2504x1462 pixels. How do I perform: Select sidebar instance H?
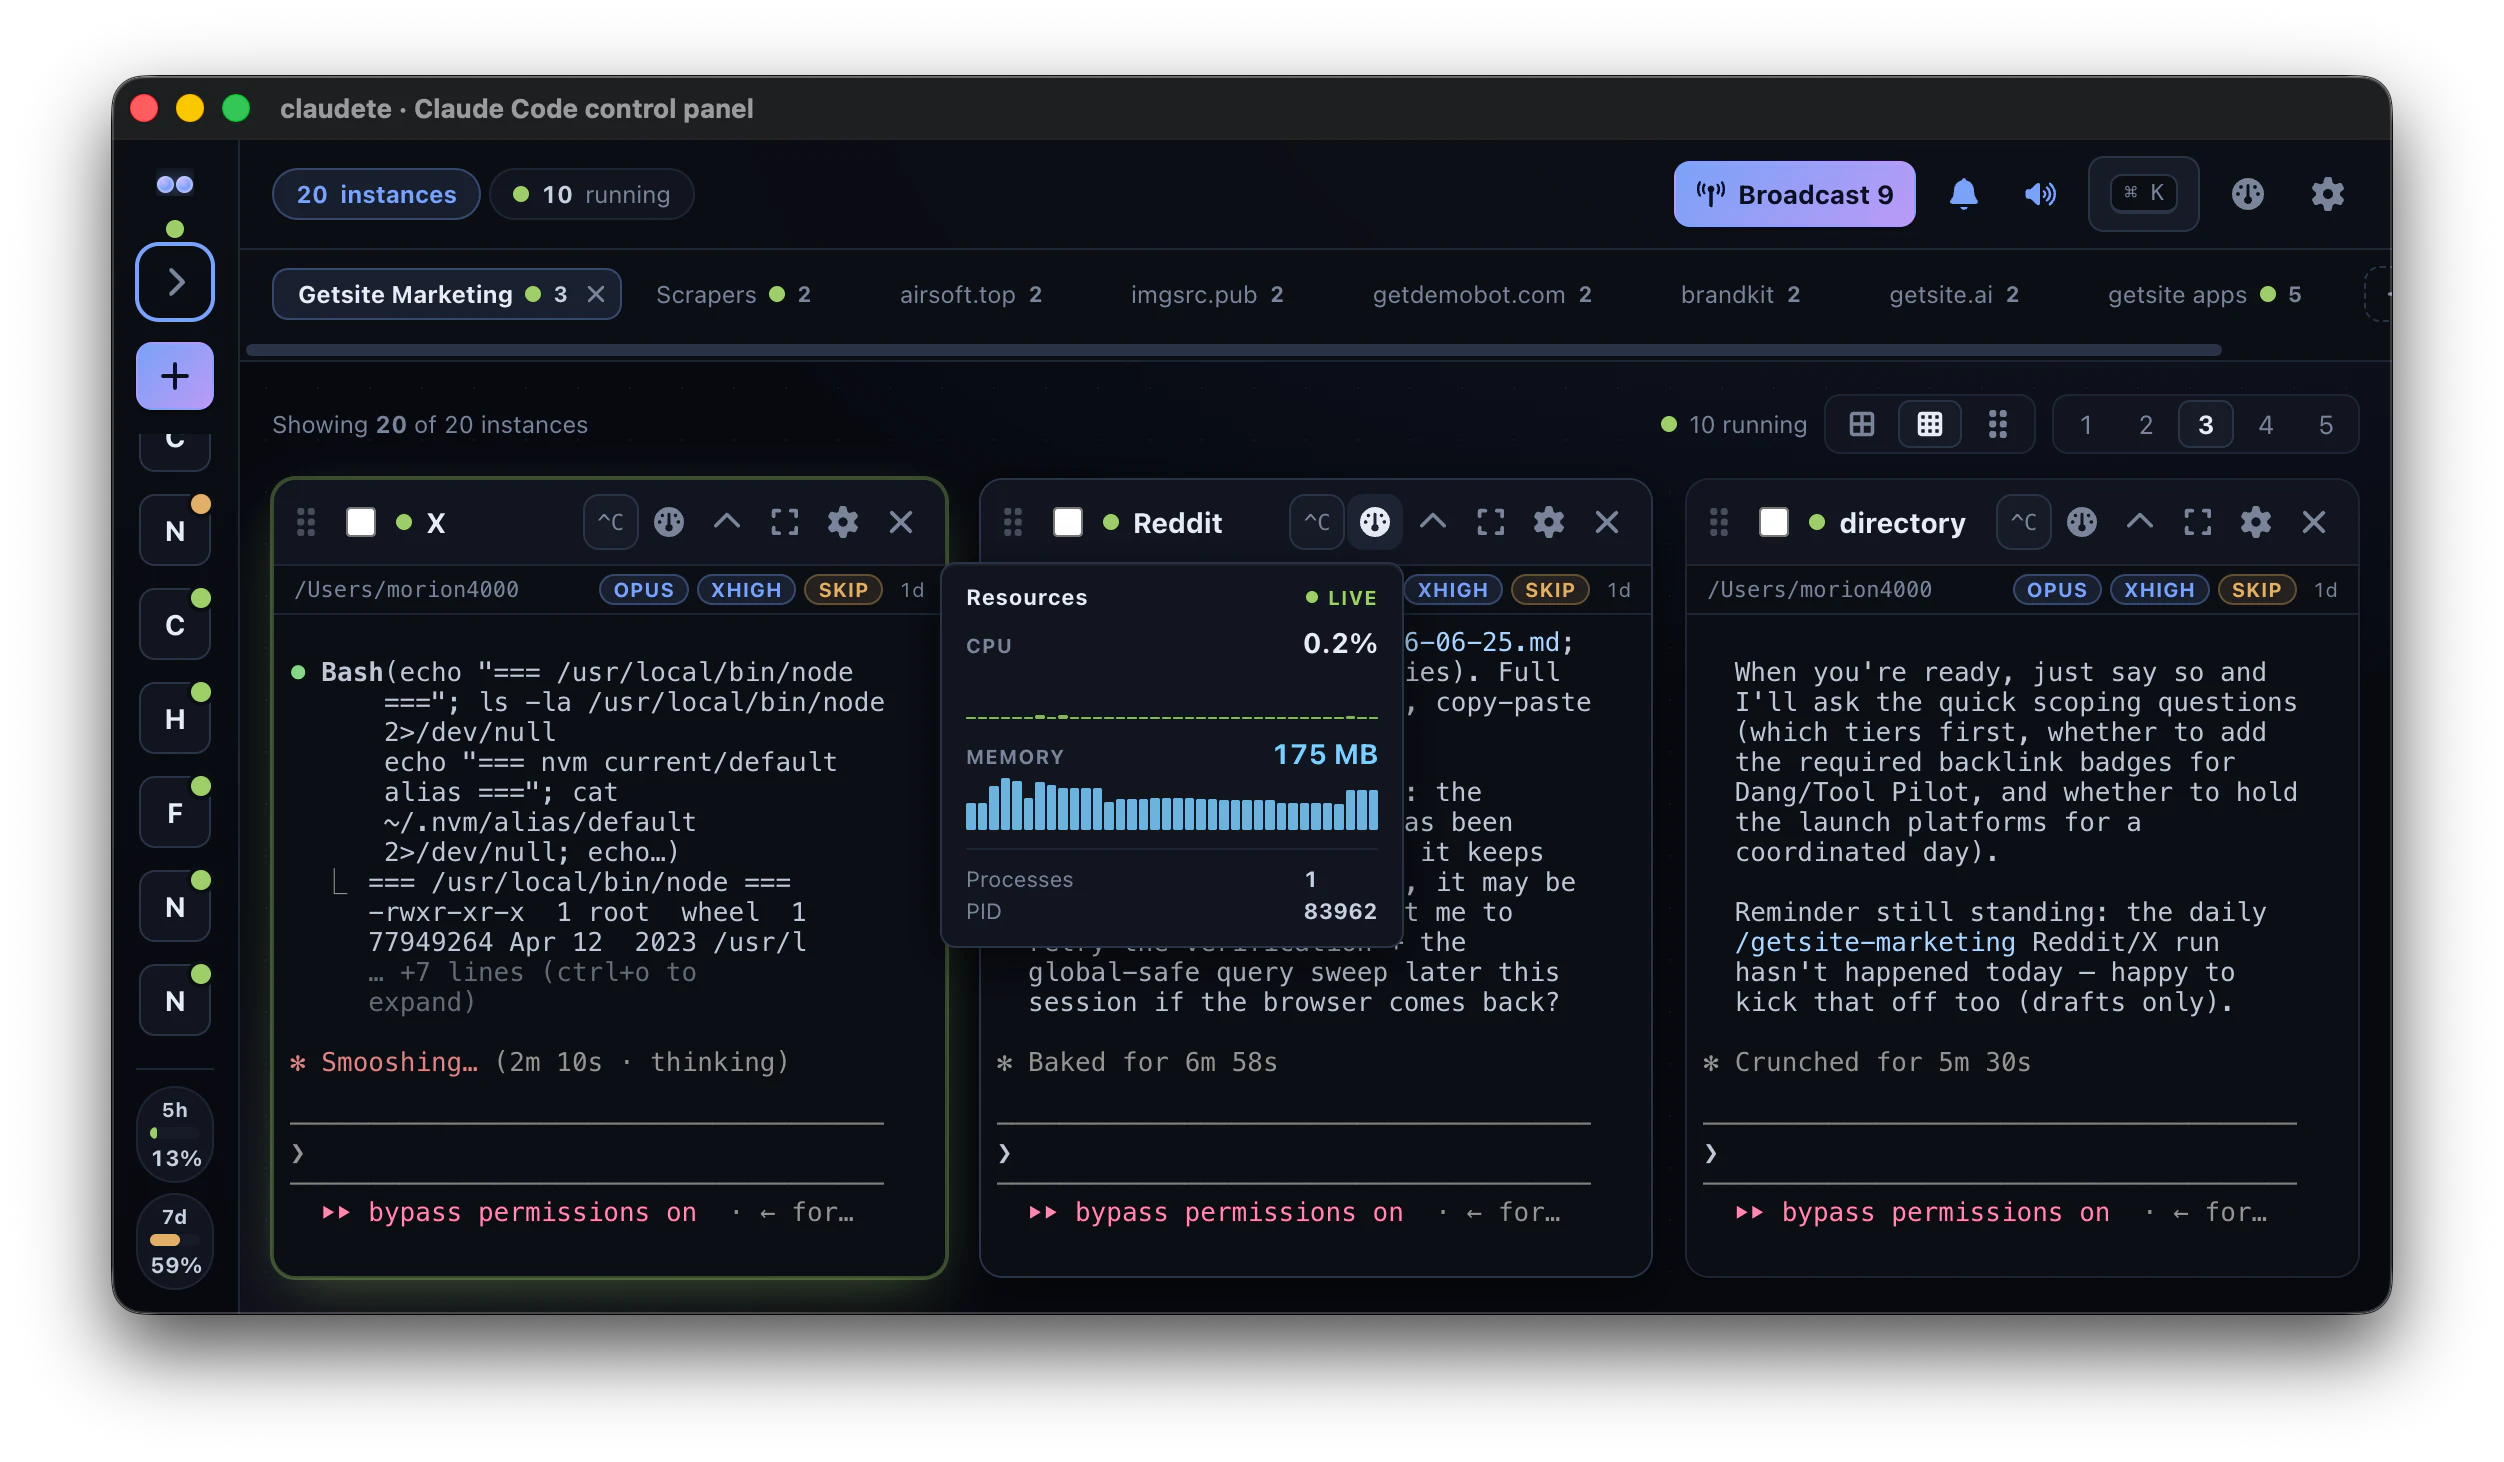point(175,719)
